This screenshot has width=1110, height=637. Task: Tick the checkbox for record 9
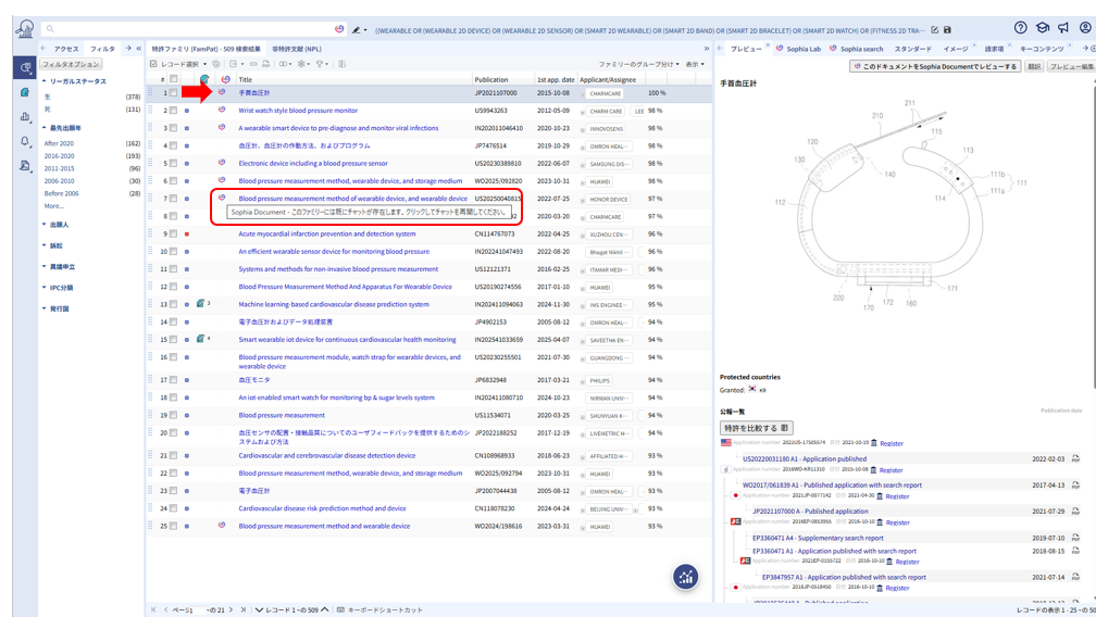173,233
